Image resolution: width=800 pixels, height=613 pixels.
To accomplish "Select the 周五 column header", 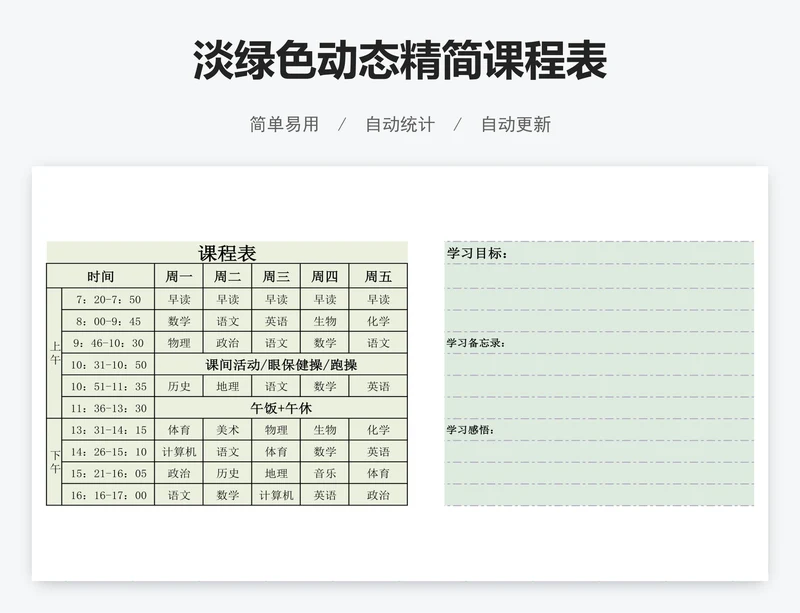I will pos(378,276).
